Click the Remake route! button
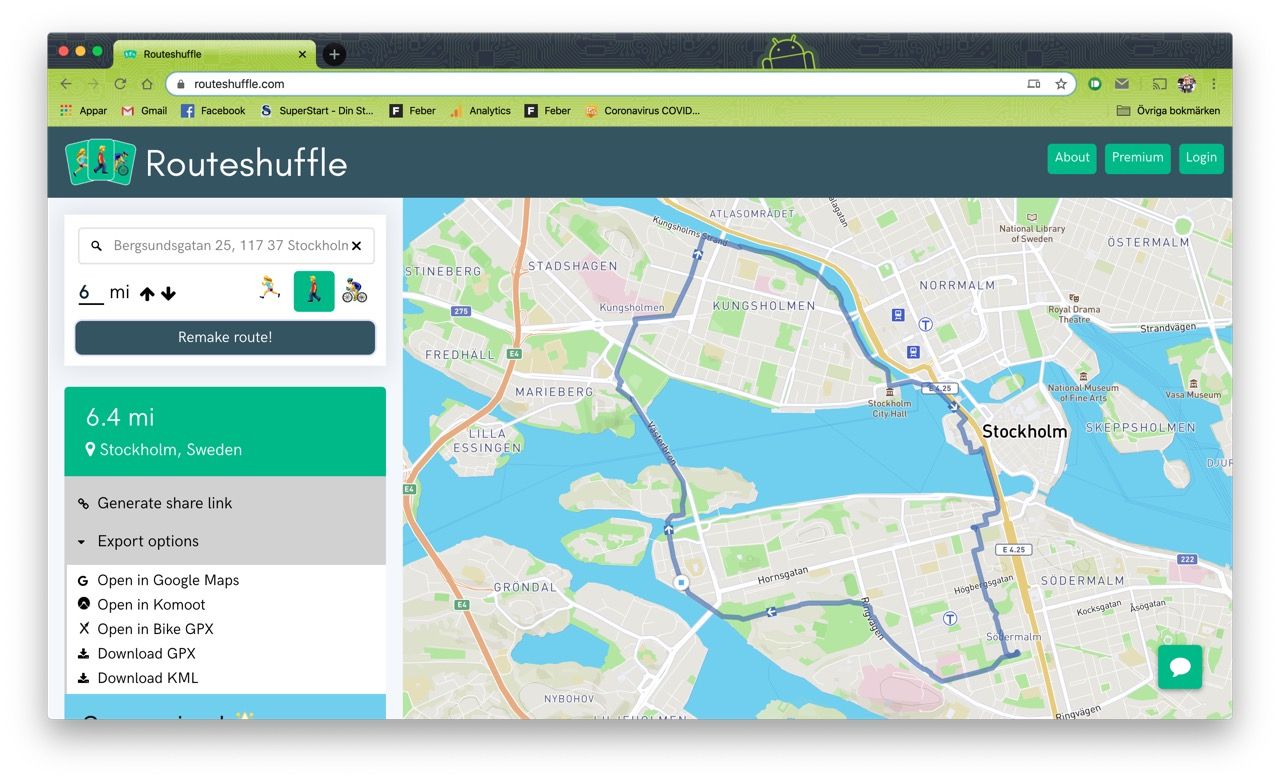The image size is (1280, 782). [x=225, y=337]
